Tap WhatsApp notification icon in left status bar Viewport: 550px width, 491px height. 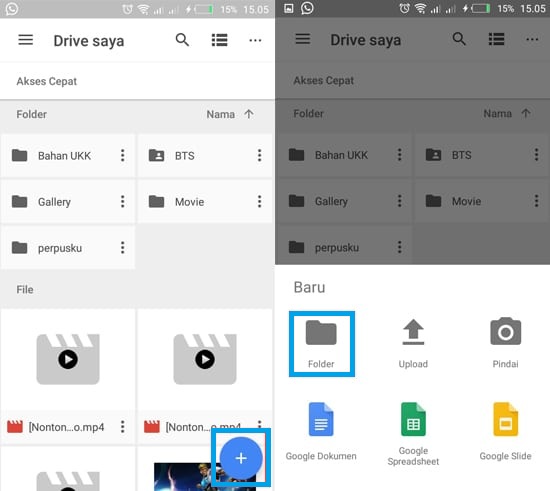pyautogui.click(x=12, y=8)
